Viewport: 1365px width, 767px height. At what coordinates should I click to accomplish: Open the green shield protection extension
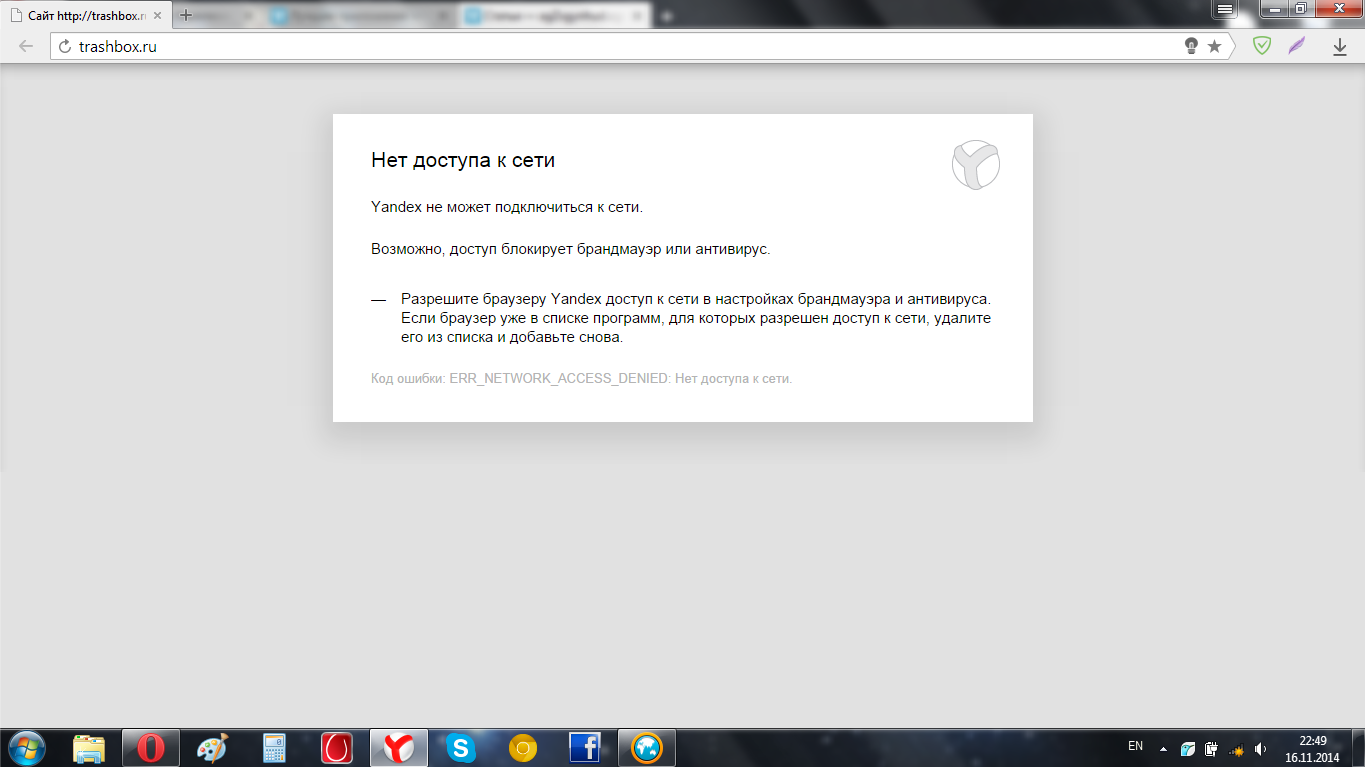click(x=1262, y=46)
